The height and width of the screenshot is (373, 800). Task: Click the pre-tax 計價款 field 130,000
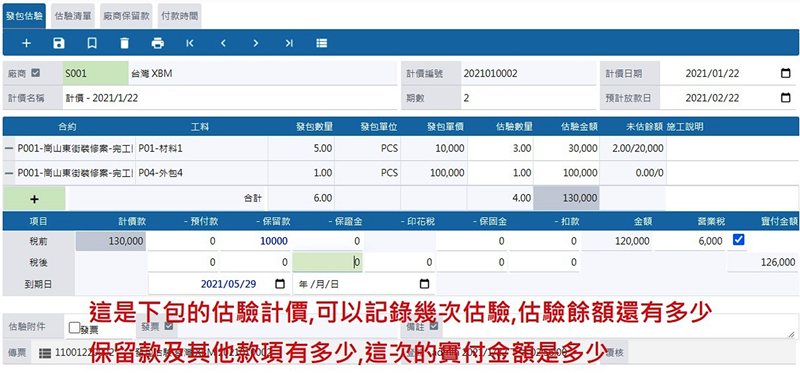tap(111, 241)
